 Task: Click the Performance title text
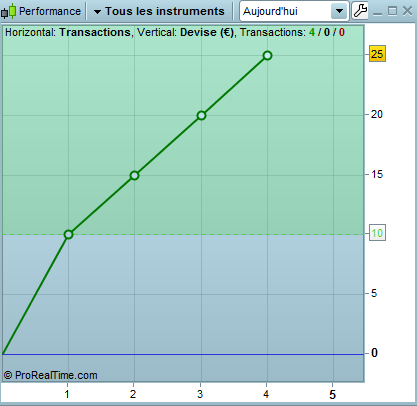(50, 11)
